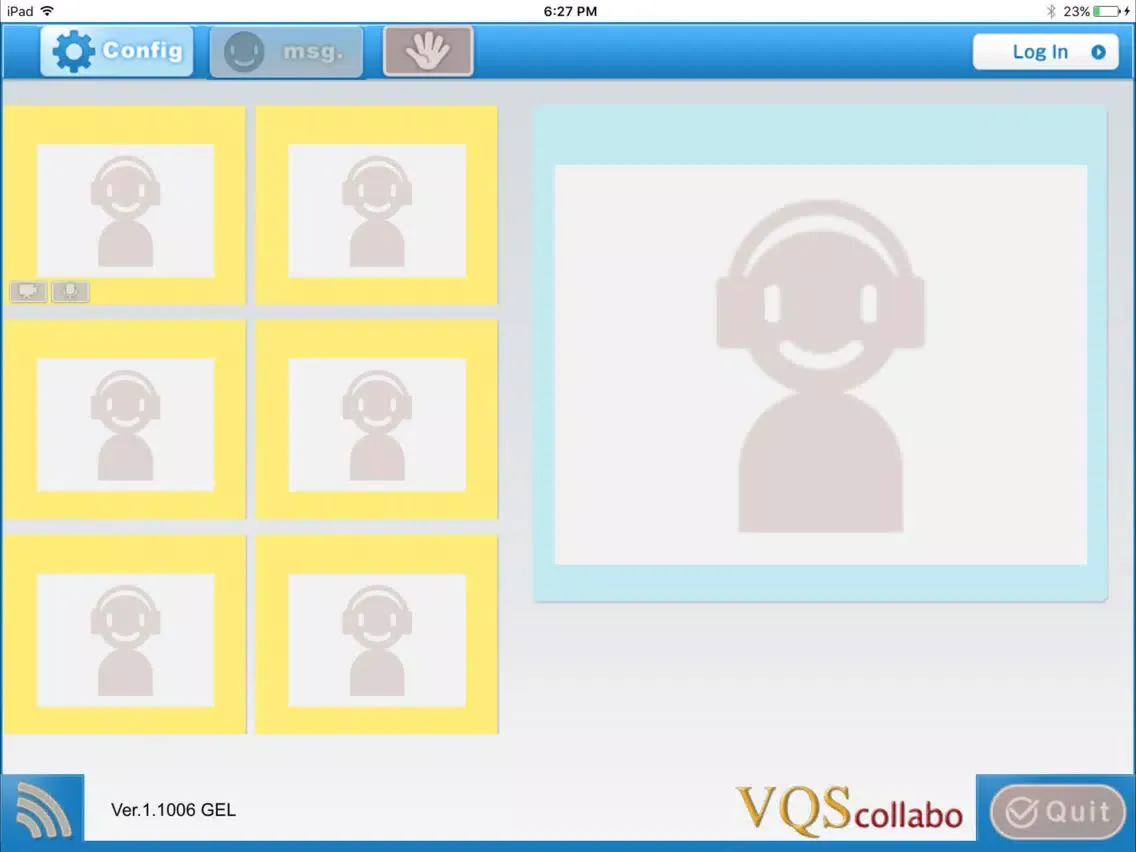This screenshot has width=1136, height=852.
Task: Select the middle-right participant video tile
Action: [x=377, y=419]
